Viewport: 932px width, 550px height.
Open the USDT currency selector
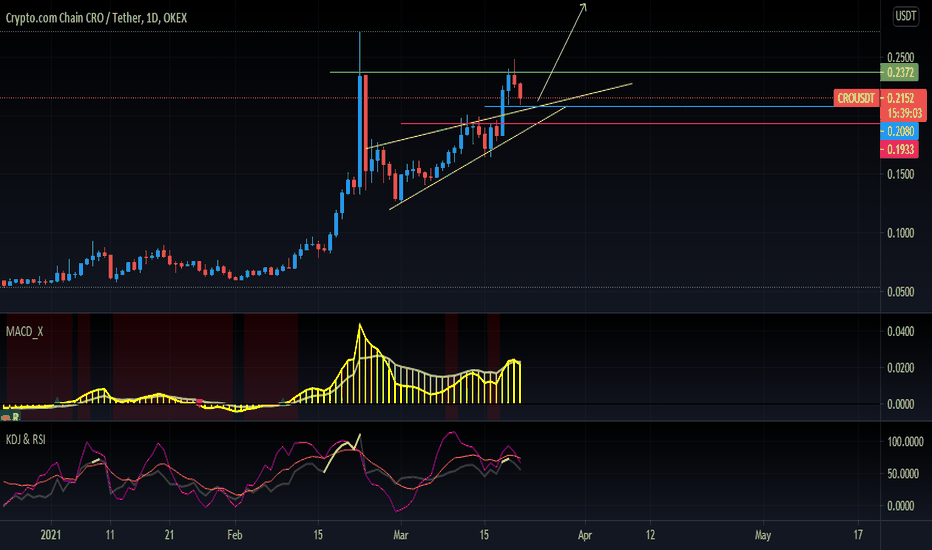(x=906, y=16)
